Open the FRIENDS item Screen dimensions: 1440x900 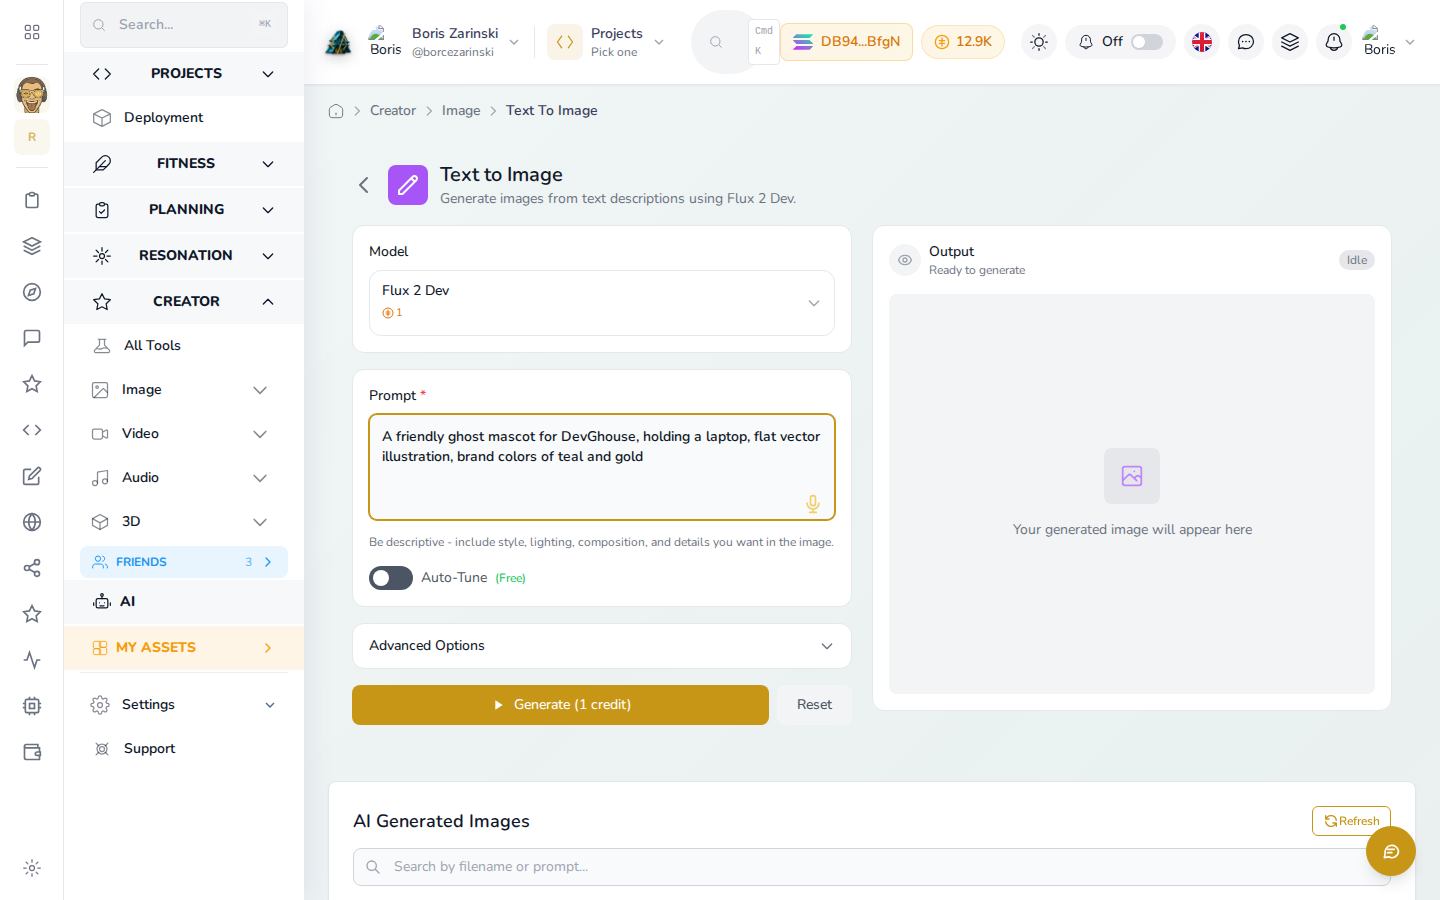coord(184,562)
